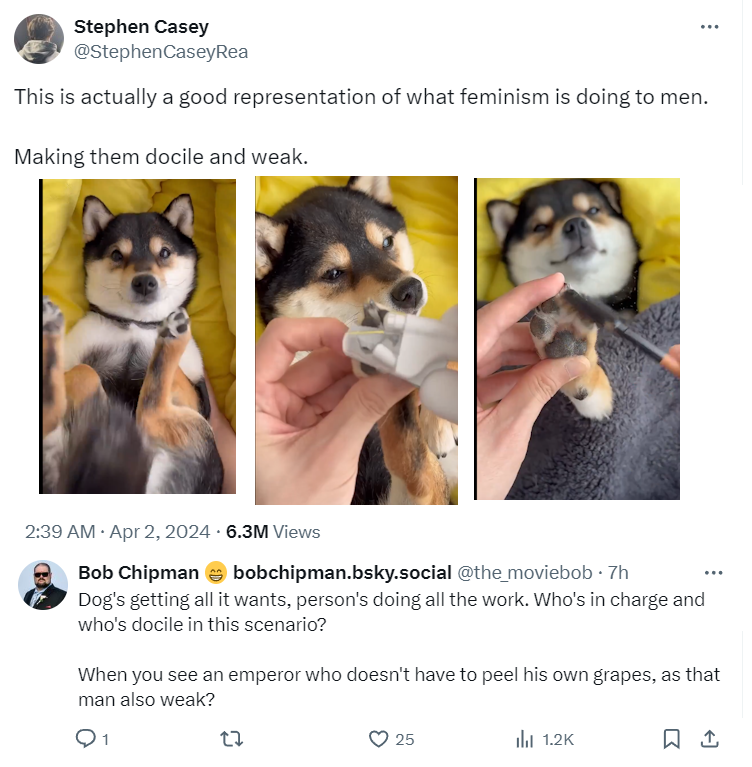Open the first dog photo lying on back
752x767 pixels.
137,336
